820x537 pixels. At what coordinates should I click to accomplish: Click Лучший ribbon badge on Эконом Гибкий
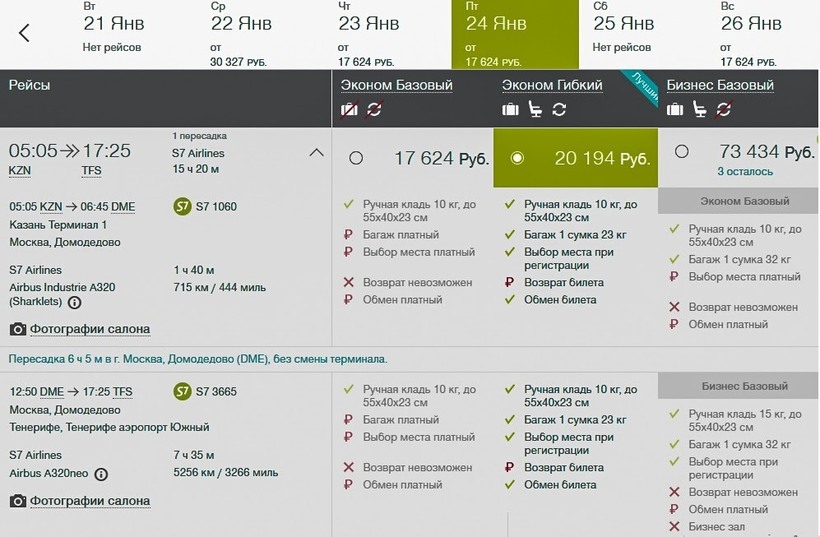(x=642, y=86)
